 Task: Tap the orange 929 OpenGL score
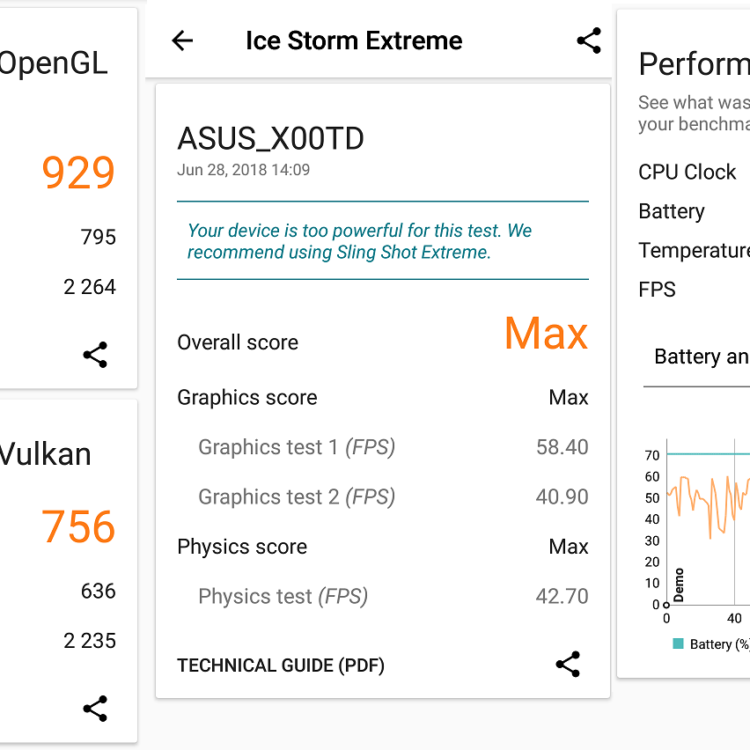(x=79, y=173)
